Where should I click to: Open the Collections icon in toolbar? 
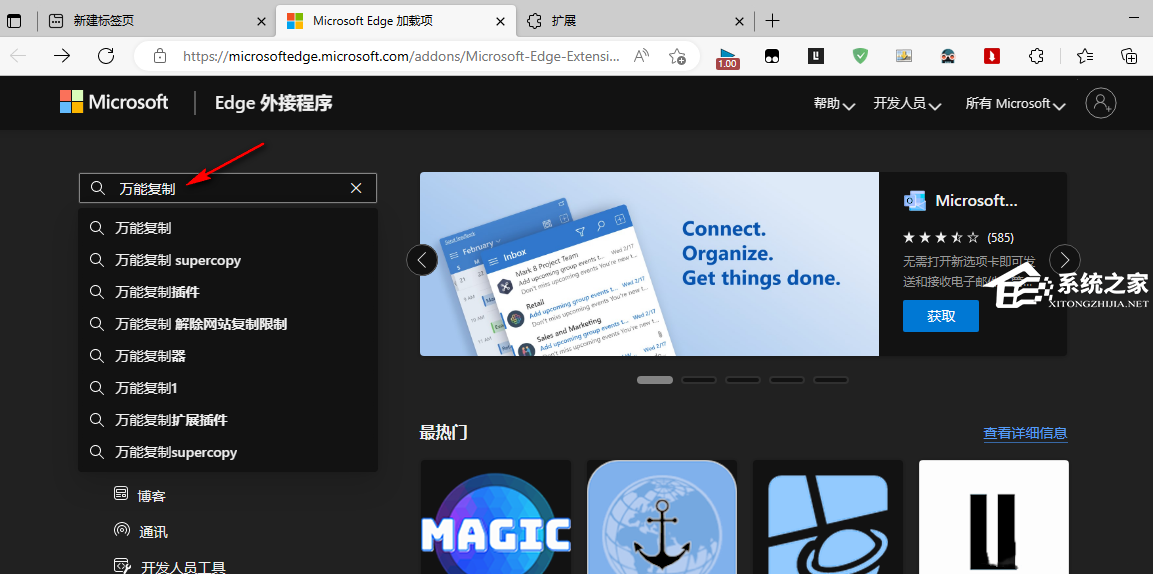click(x=1129, y=56)
